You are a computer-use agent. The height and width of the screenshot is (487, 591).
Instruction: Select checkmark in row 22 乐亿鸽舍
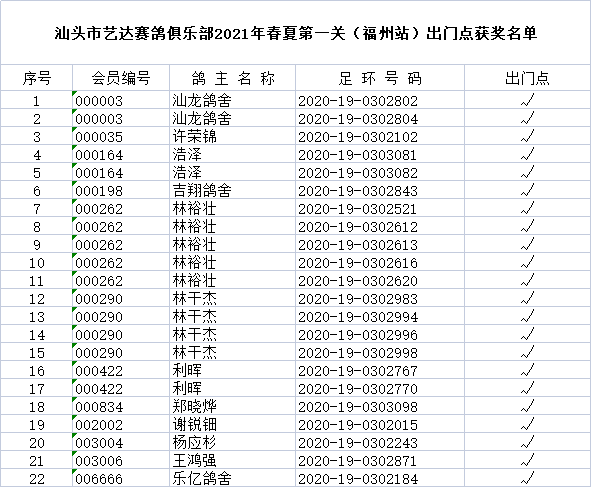[527, 478]
